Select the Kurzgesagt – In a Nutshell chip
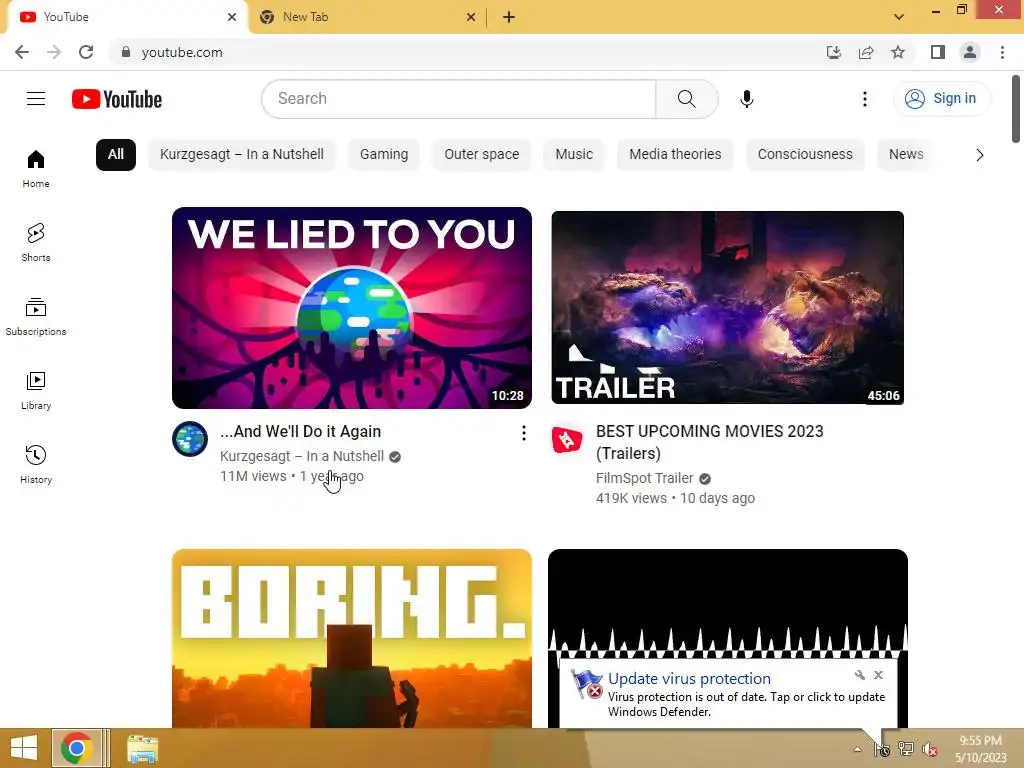1024x768 pixels. coord(242,155)
